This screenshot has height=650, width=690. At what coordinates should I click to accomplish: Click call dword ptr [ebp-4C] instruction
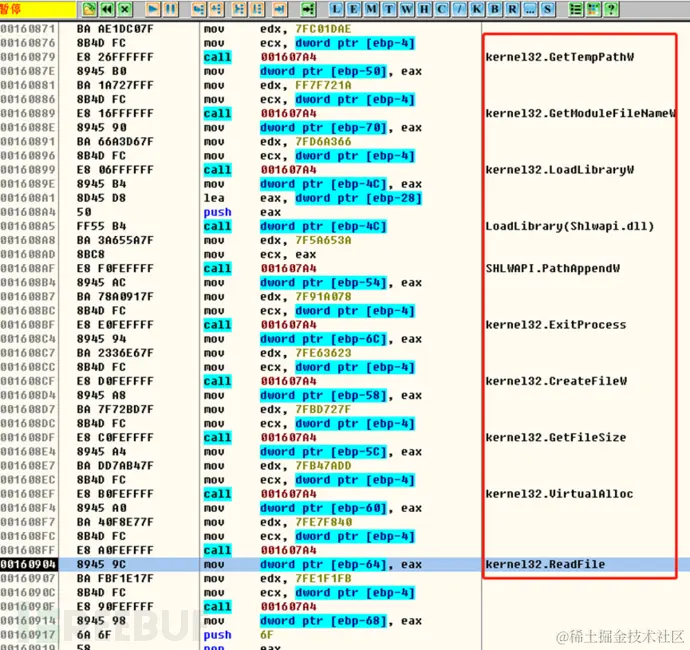click(295, 226)
